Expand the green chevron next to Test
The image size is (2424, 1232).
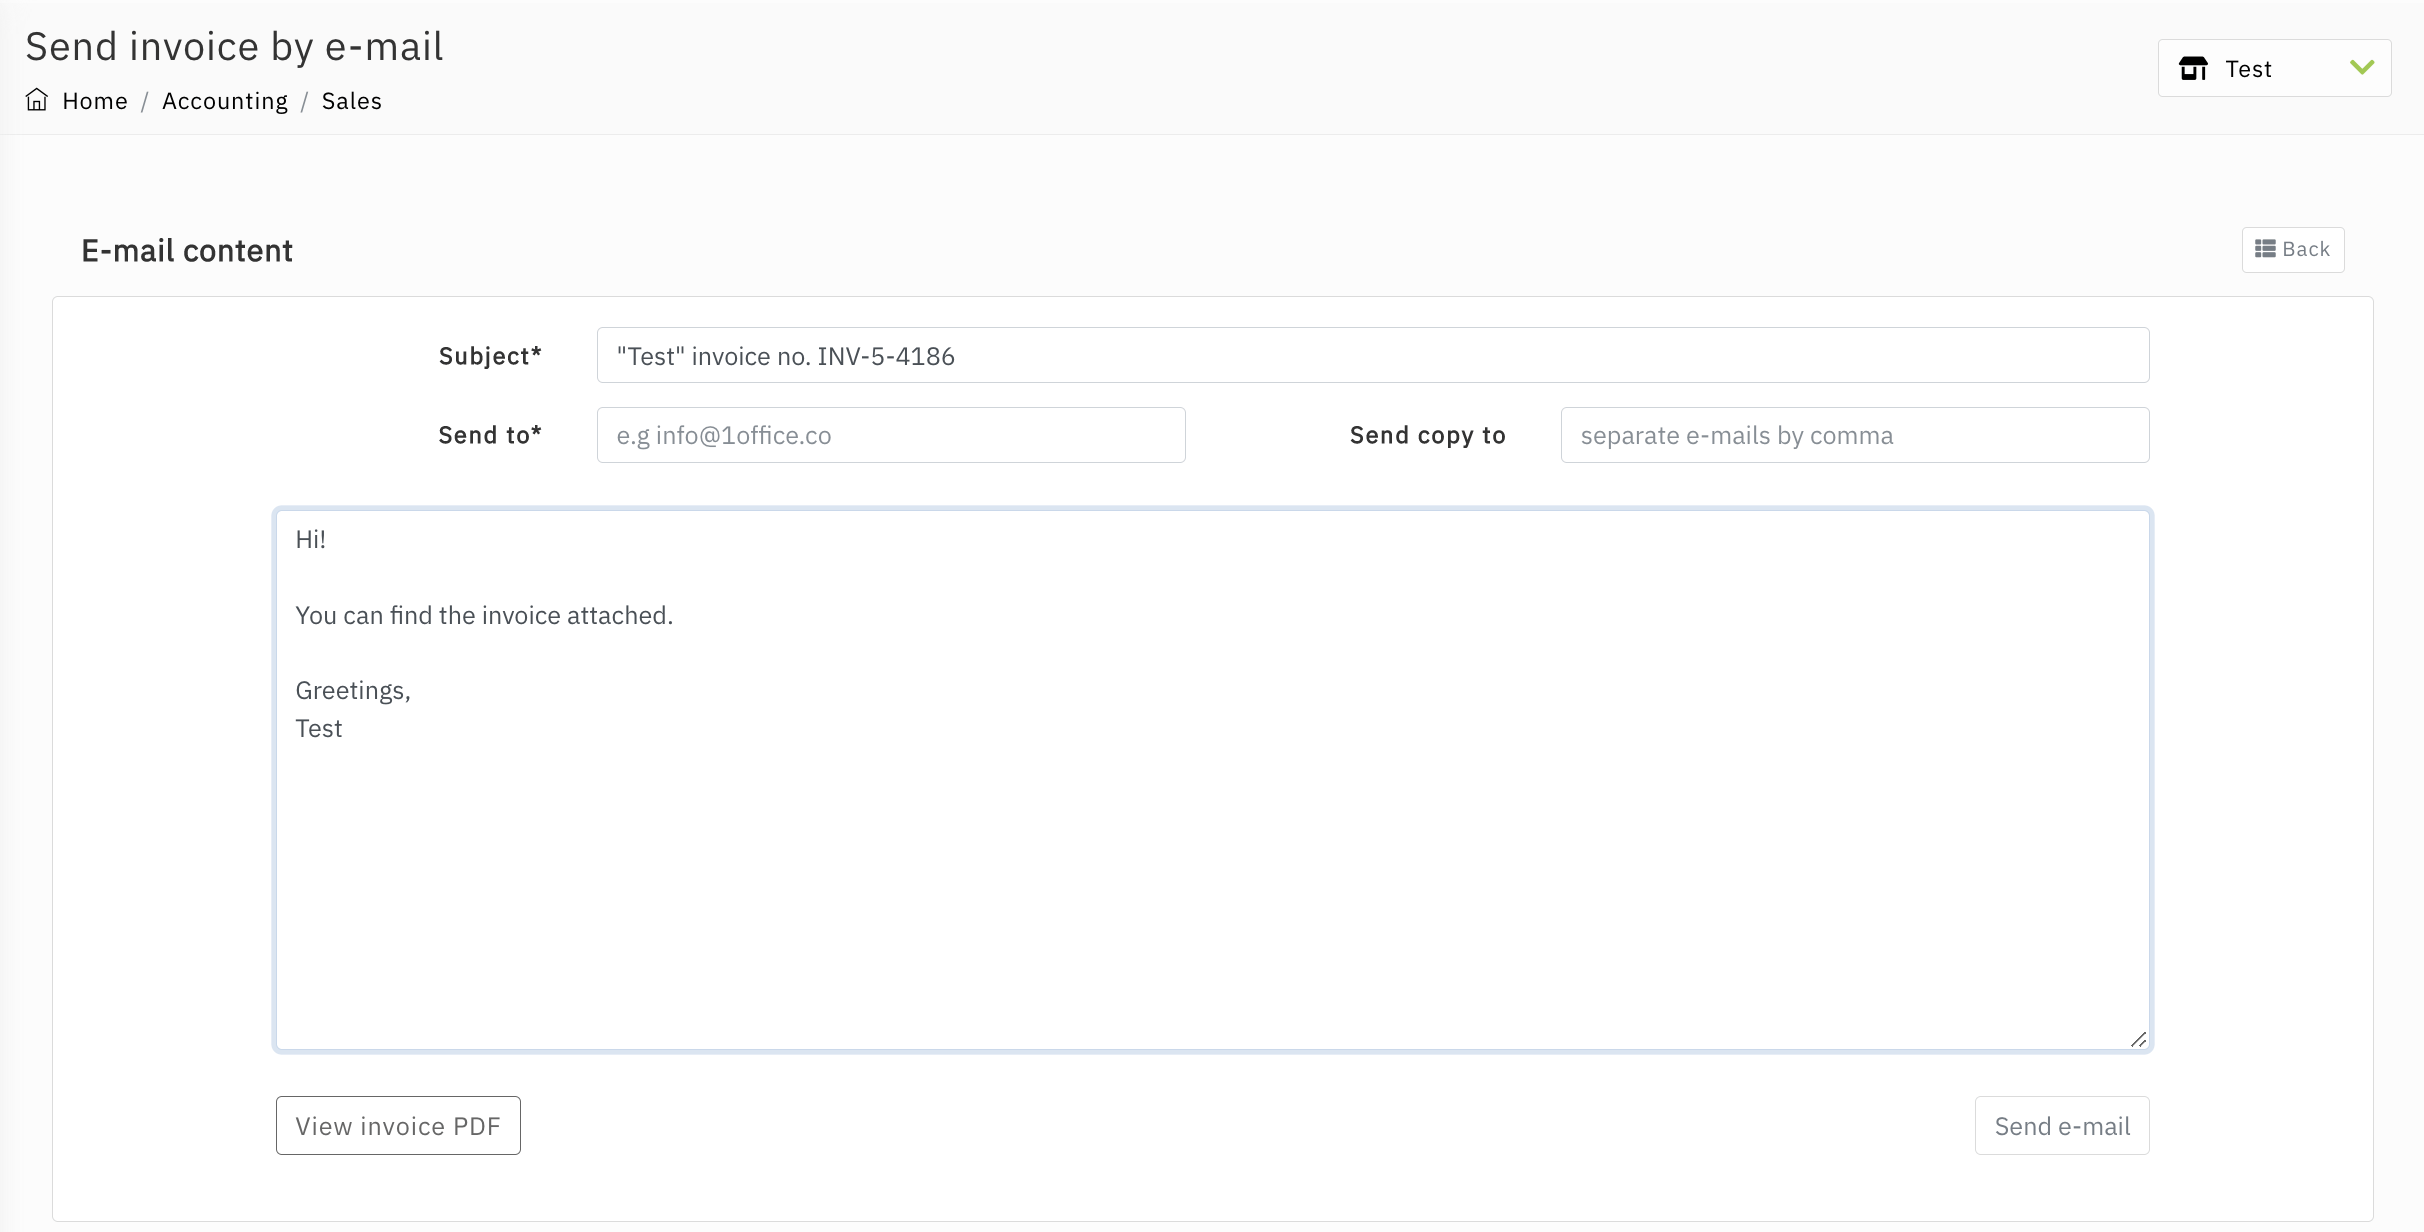coord(2362,68)
